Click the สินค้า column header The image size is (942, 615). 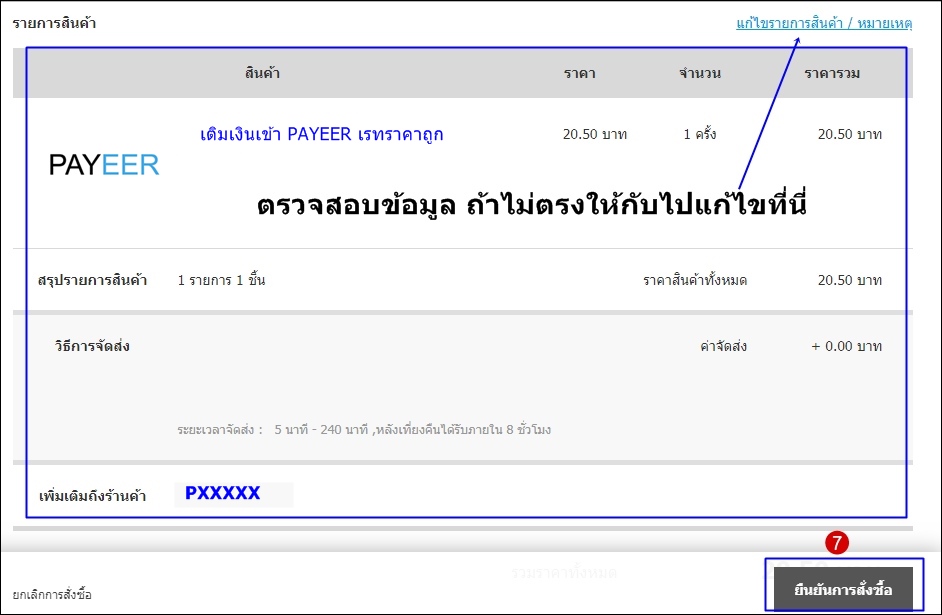click(x=262, y=73)
